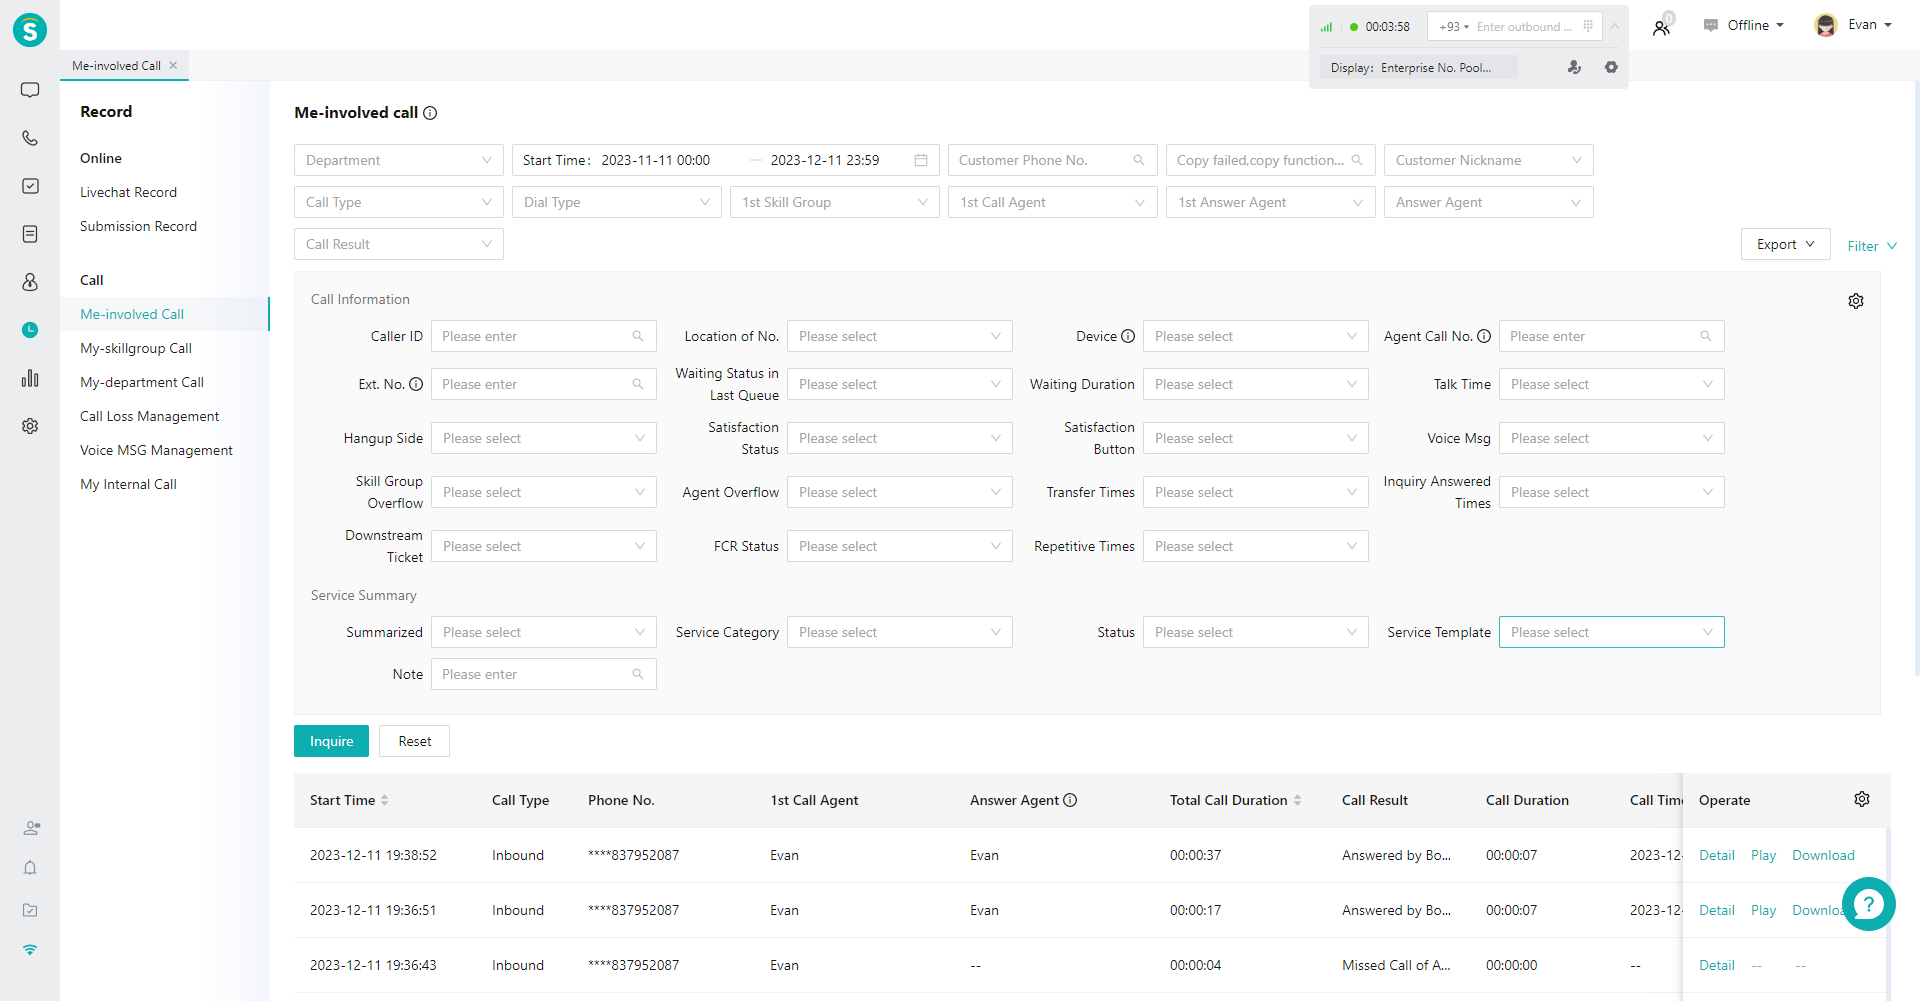The width and height of the screenshot is (1920, 1001).
Task: Open the Evan user menu
Action: tap(1853, 25)
